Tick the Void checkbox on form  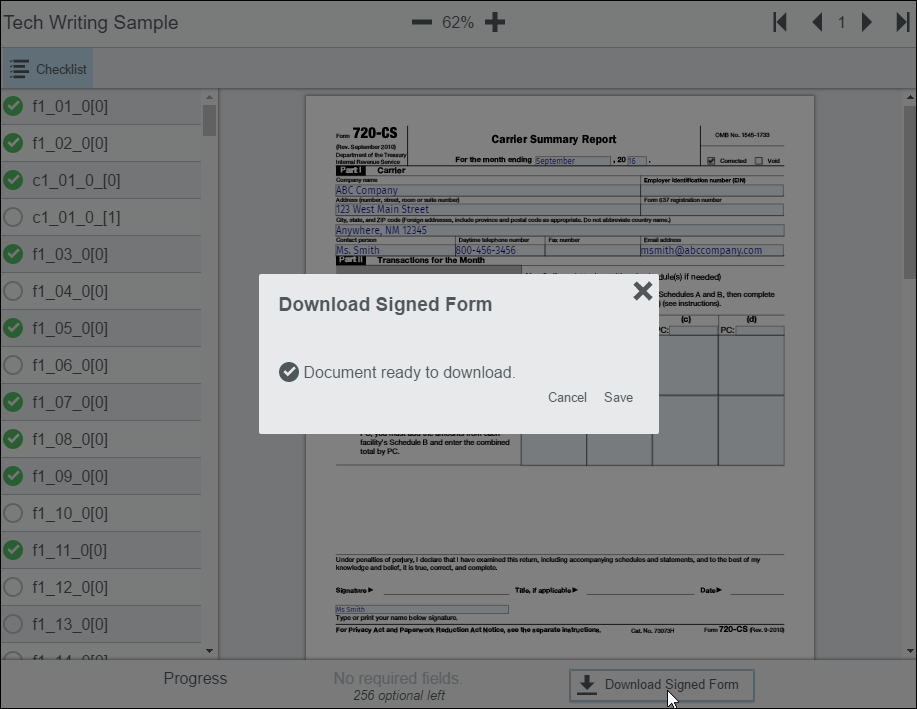click(759, 161)
